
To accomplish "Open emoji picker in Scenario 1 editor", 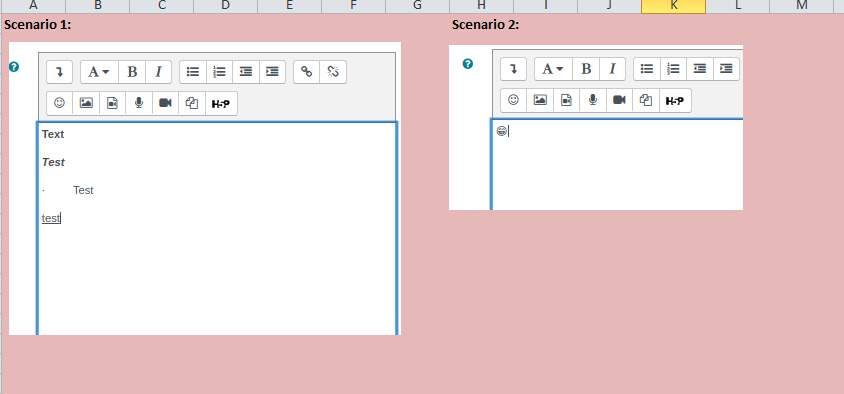I will pyautogui.click(x=59, y=103).
